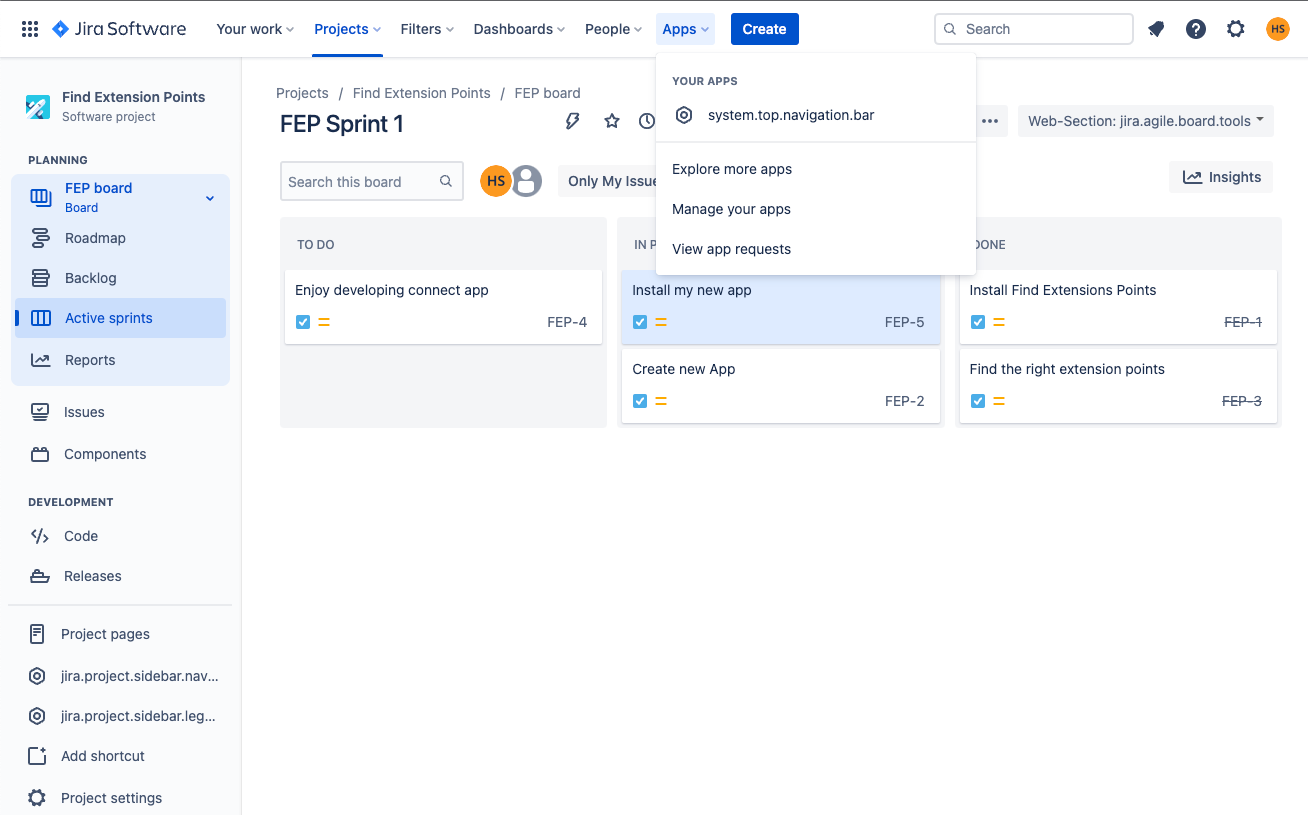Choose Explore more apps
1308x815 pixels.
coord(816,169)
